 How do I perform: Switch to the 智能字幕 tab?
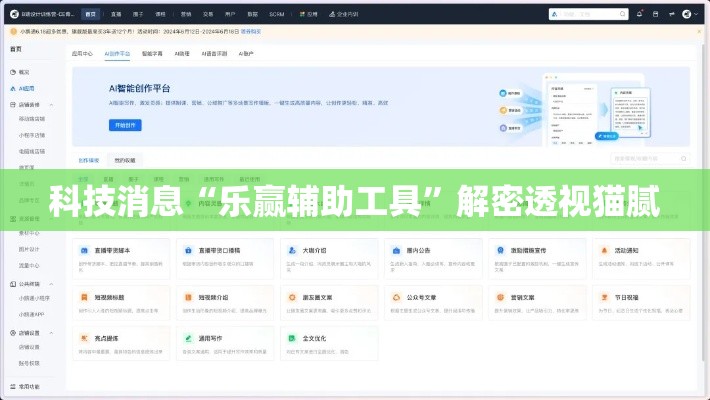pos(152,53)
